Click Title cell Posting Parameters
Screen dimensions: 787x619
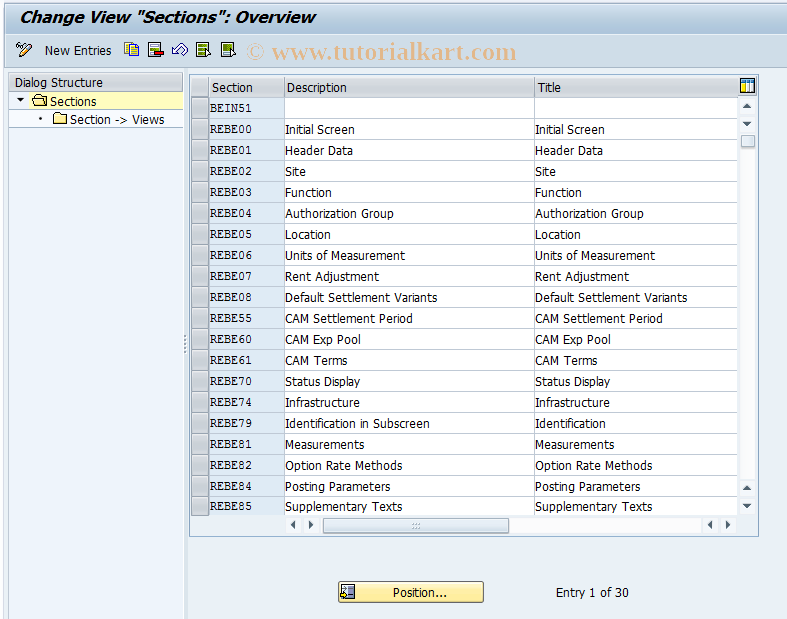(x=636, y=488)
